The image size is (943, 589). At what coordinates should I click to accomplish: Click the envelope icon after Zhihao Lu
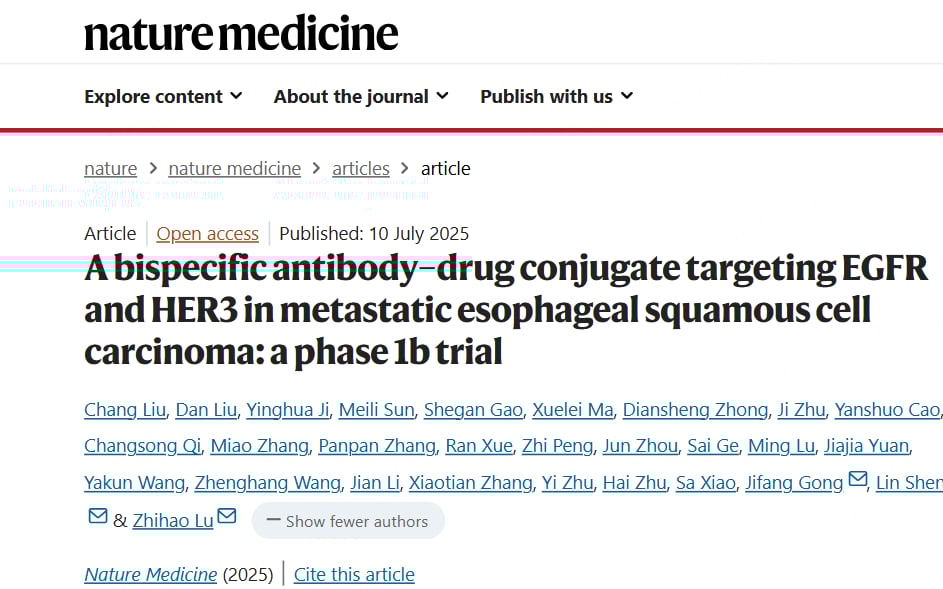tap(227, 517)
